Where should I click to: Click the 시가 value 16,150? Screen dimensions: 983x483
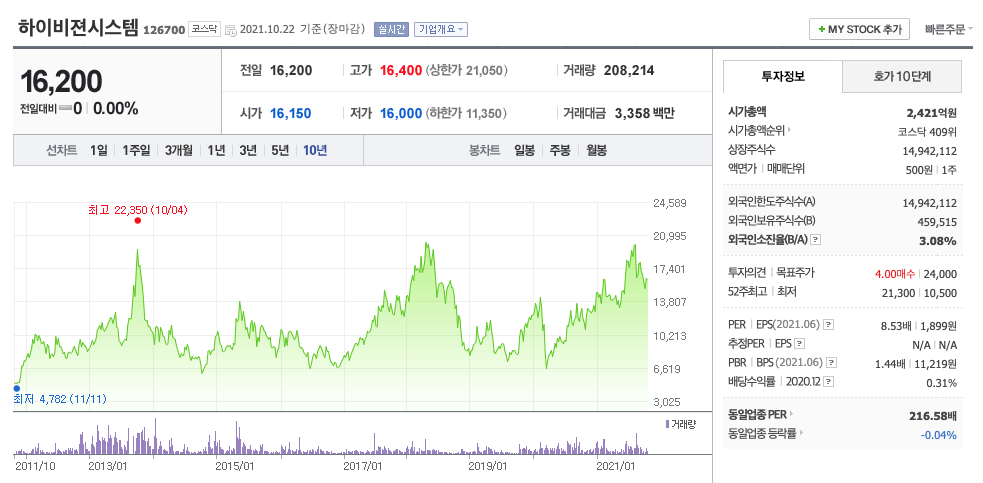(290, 114)
